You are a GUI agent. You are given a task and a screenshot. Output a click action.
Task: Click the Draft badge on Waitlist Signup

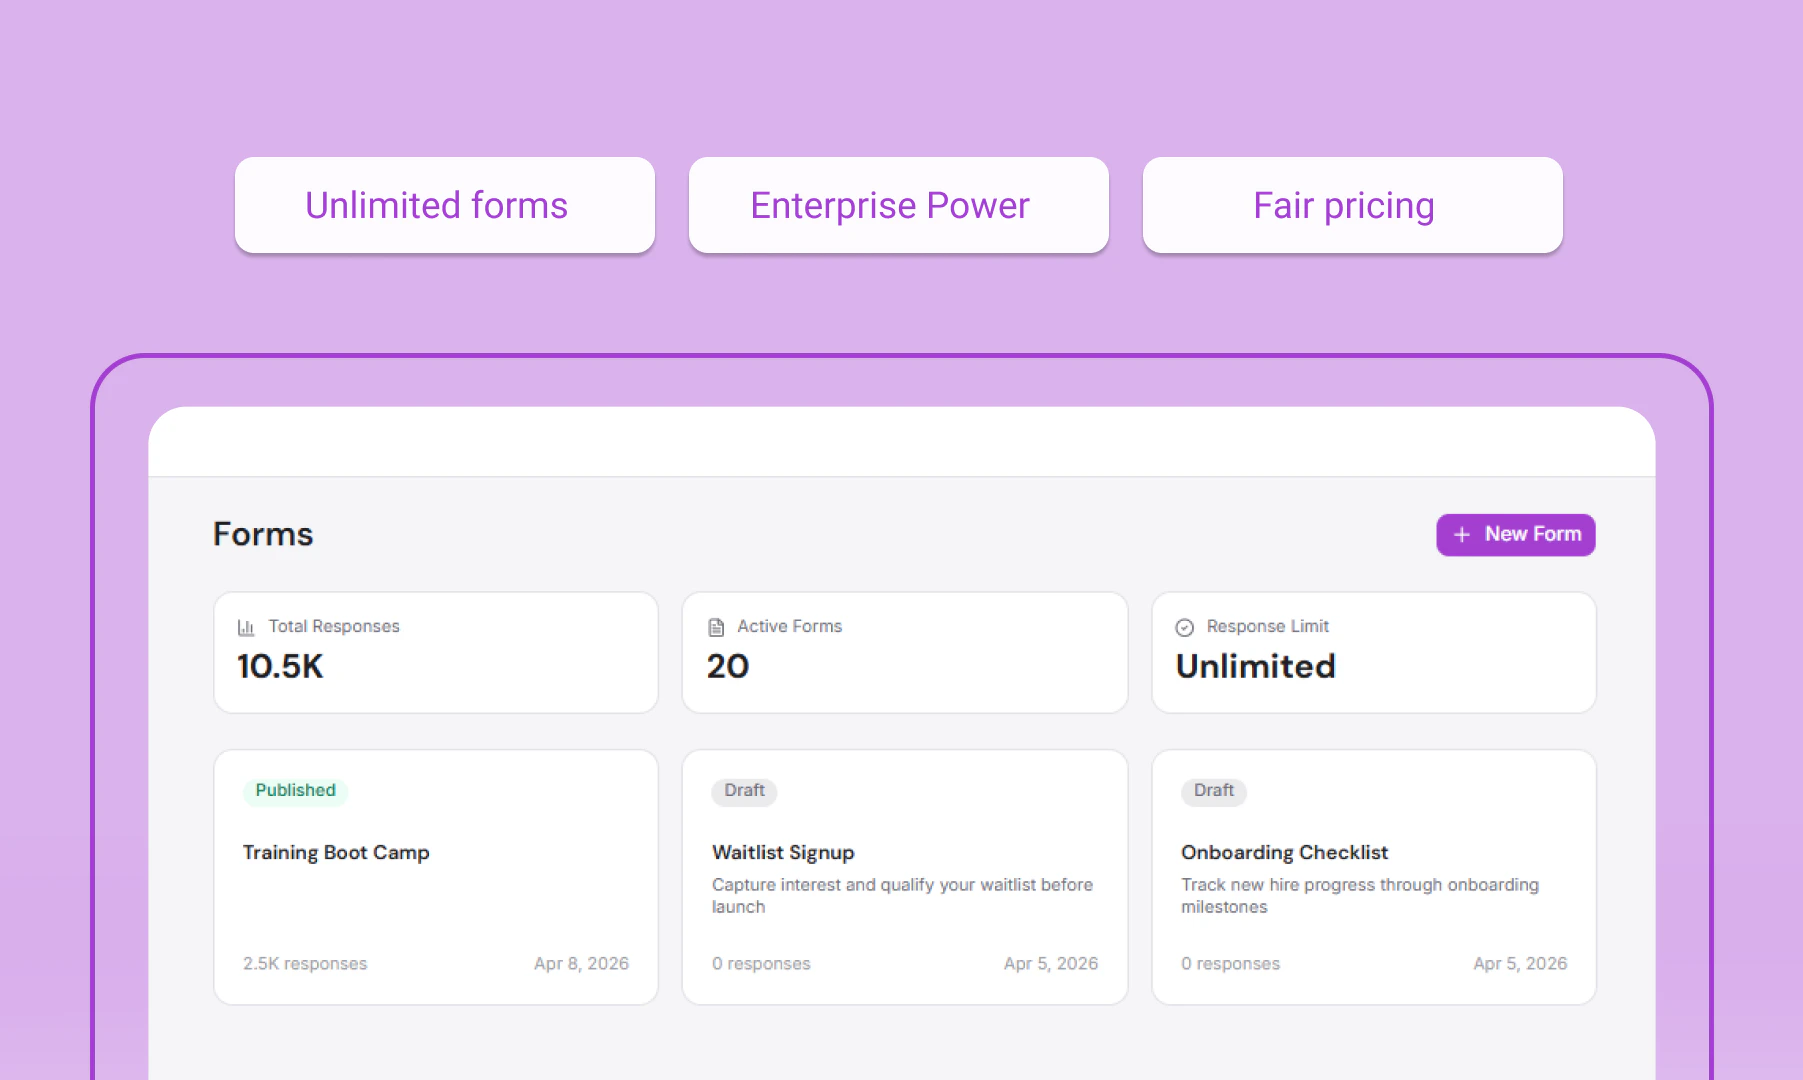(743, 792)
